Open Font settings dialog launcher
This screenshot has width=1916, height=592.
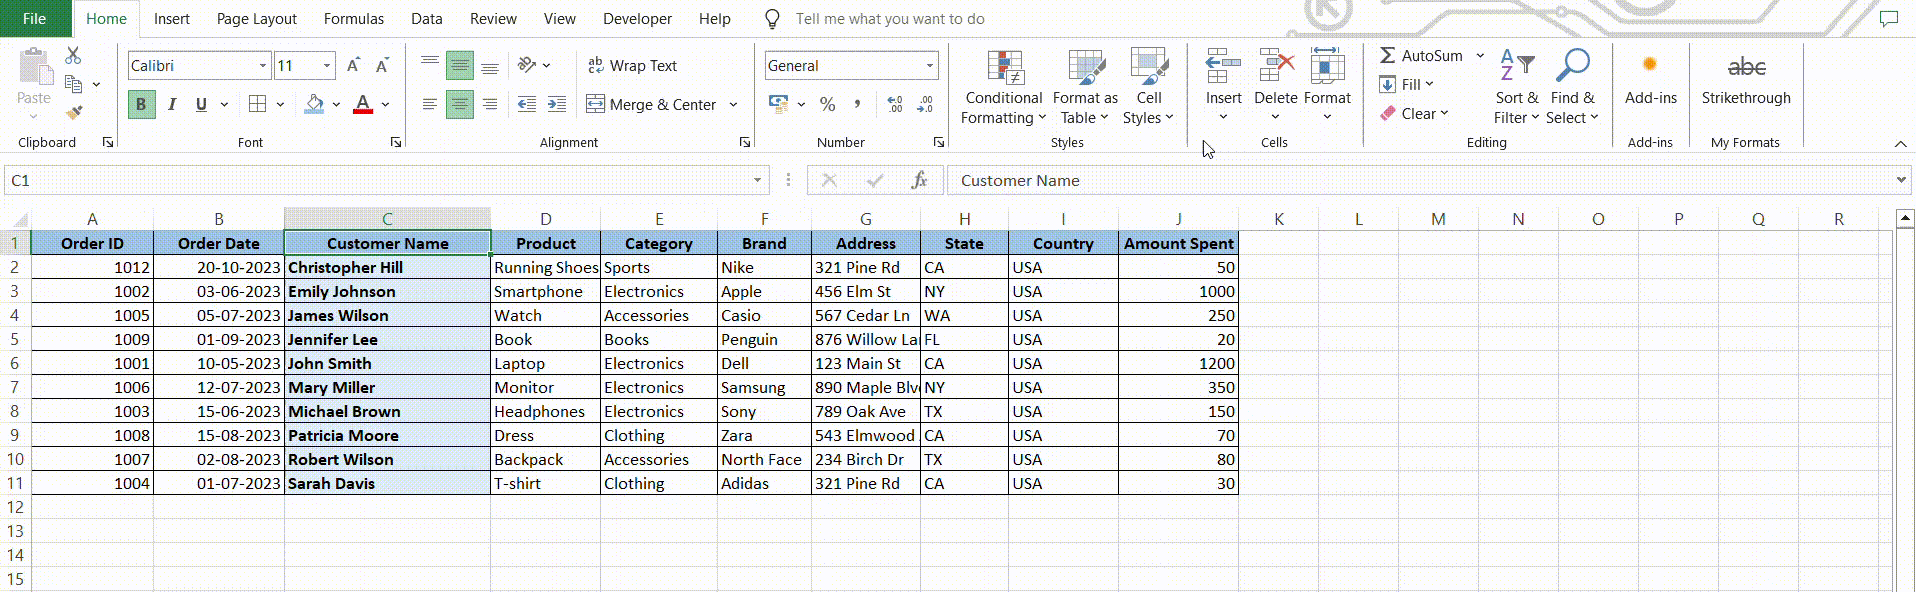click(396, 143)
